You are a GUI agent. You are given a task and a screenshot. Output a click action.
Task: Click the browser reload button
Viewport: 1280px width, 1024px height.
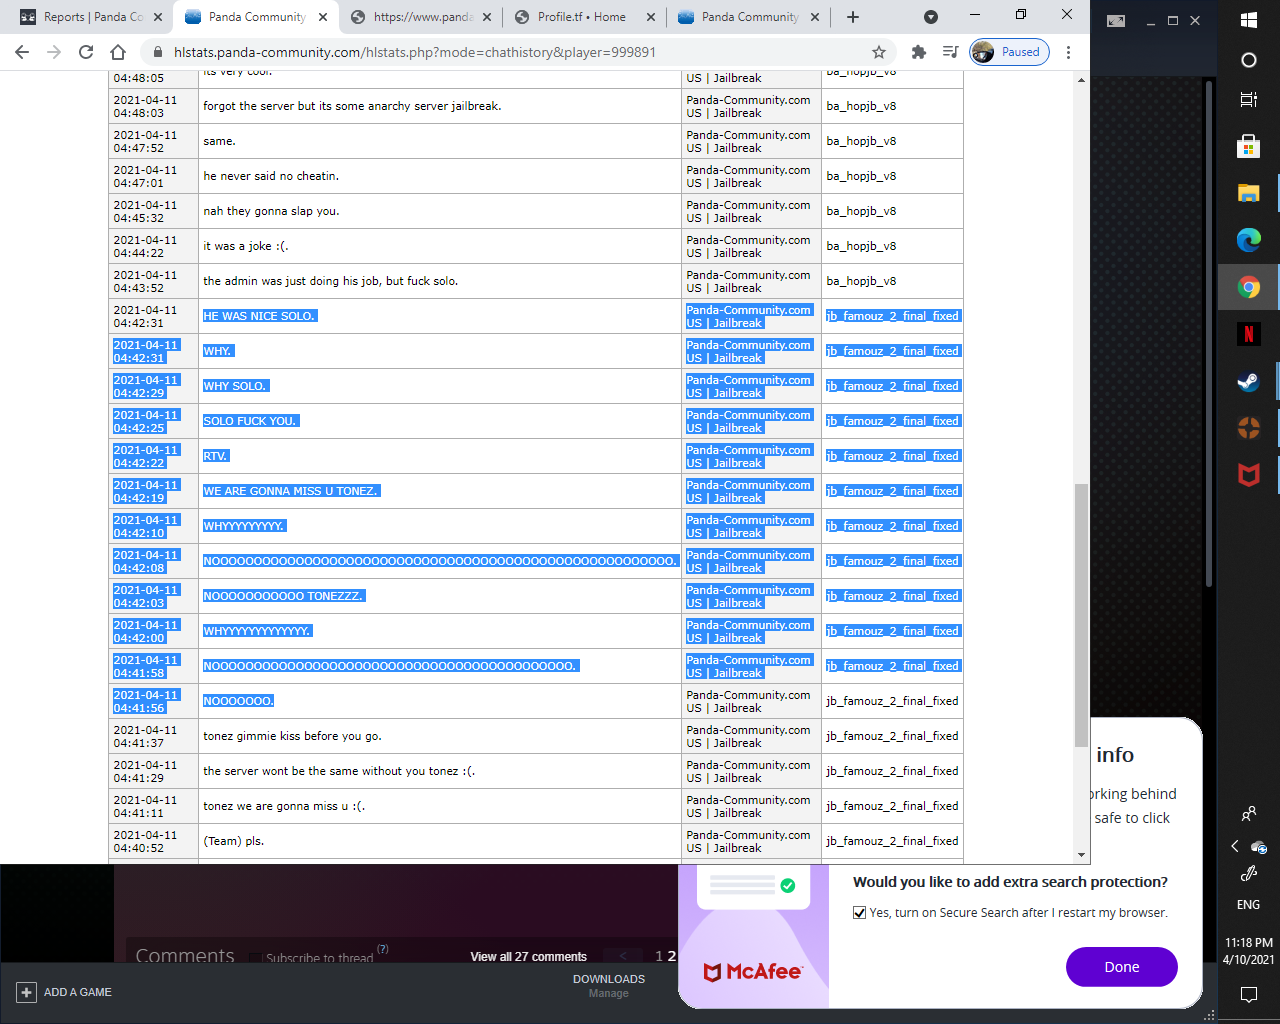click(x=86, y=52)
